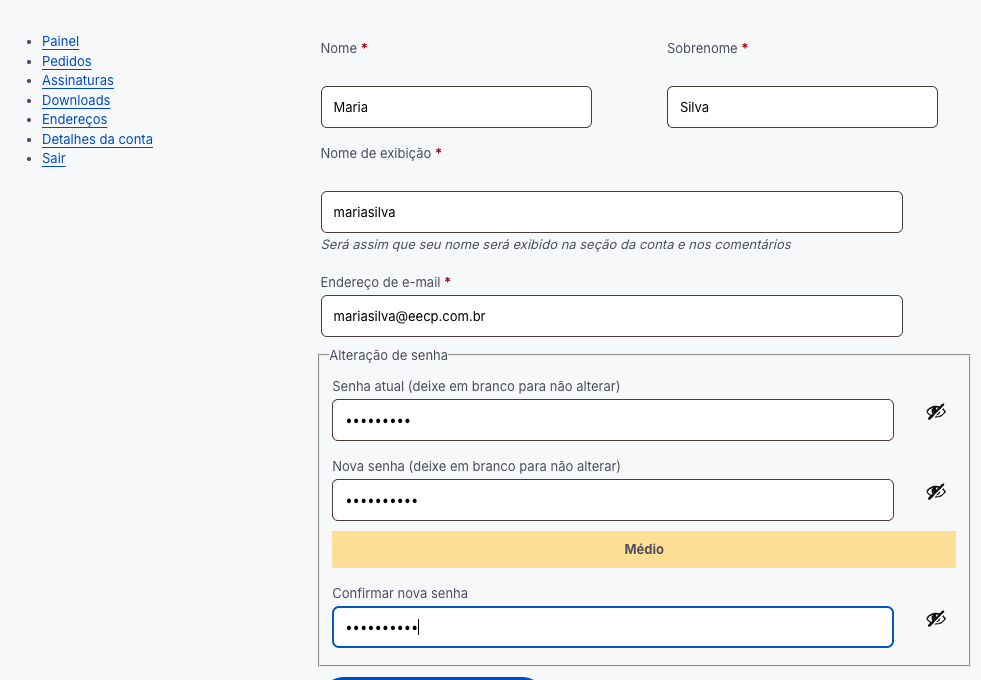
Task: Focus the Nome de exibição field
Action: 612,212
